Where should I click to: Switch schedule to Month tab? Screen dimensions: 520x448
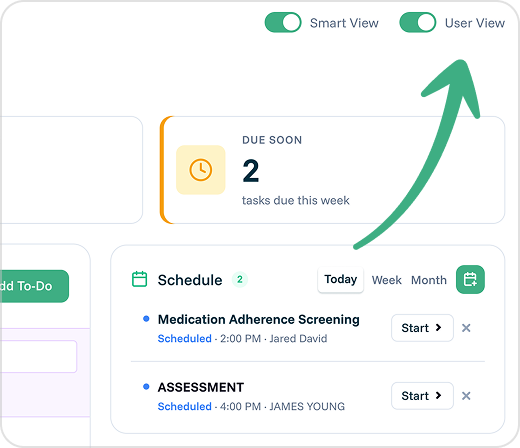tap(429, 280)
